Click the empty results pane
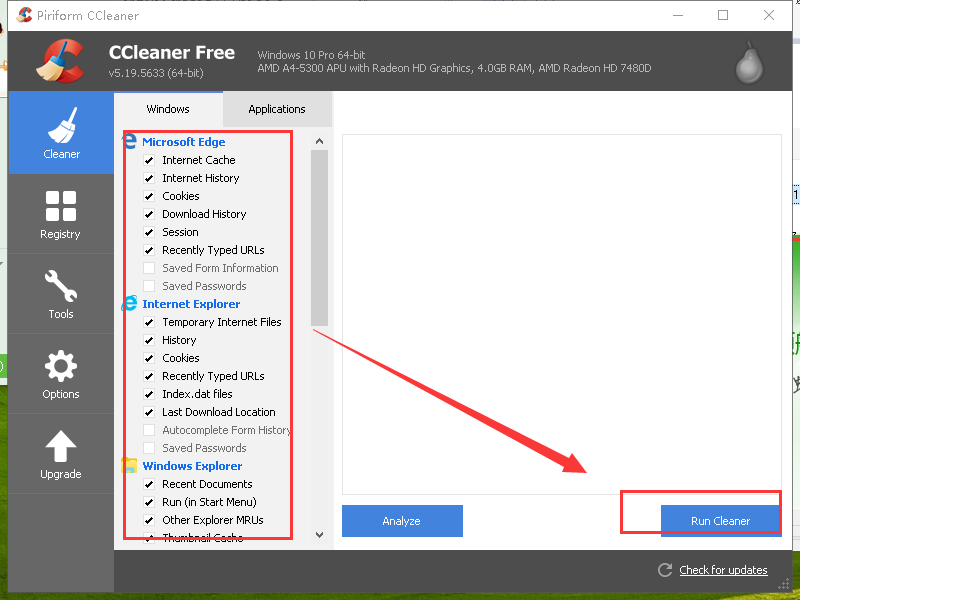960x600 pixels. 561,314
